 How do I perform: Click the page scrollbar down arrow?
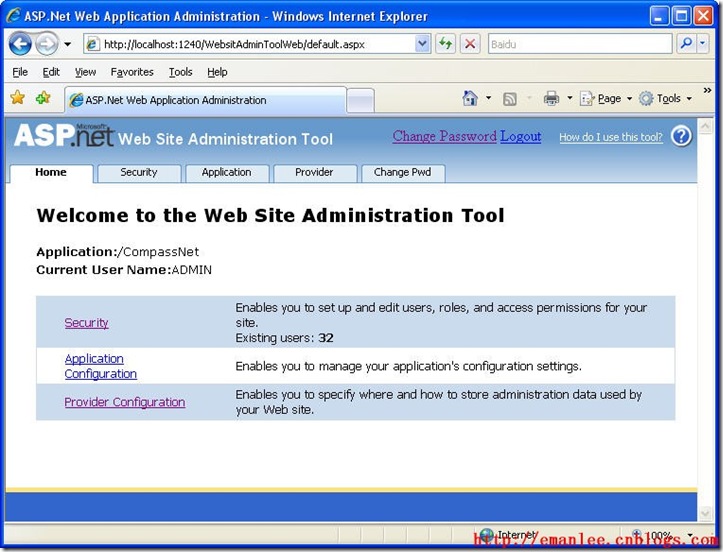pyautogui.click(x=705, y=512)
